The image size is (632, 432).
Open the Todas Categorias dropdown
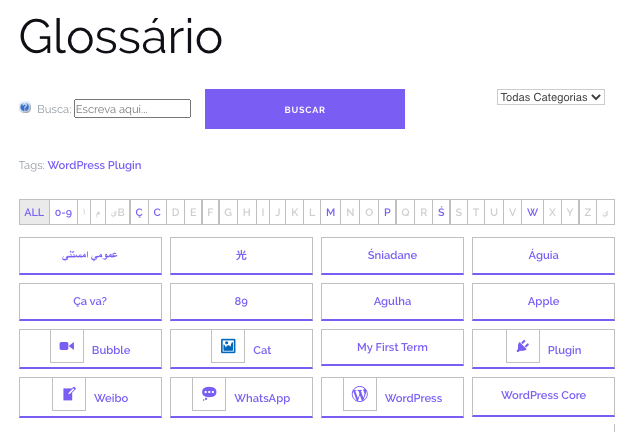click(x=551, y=97)
